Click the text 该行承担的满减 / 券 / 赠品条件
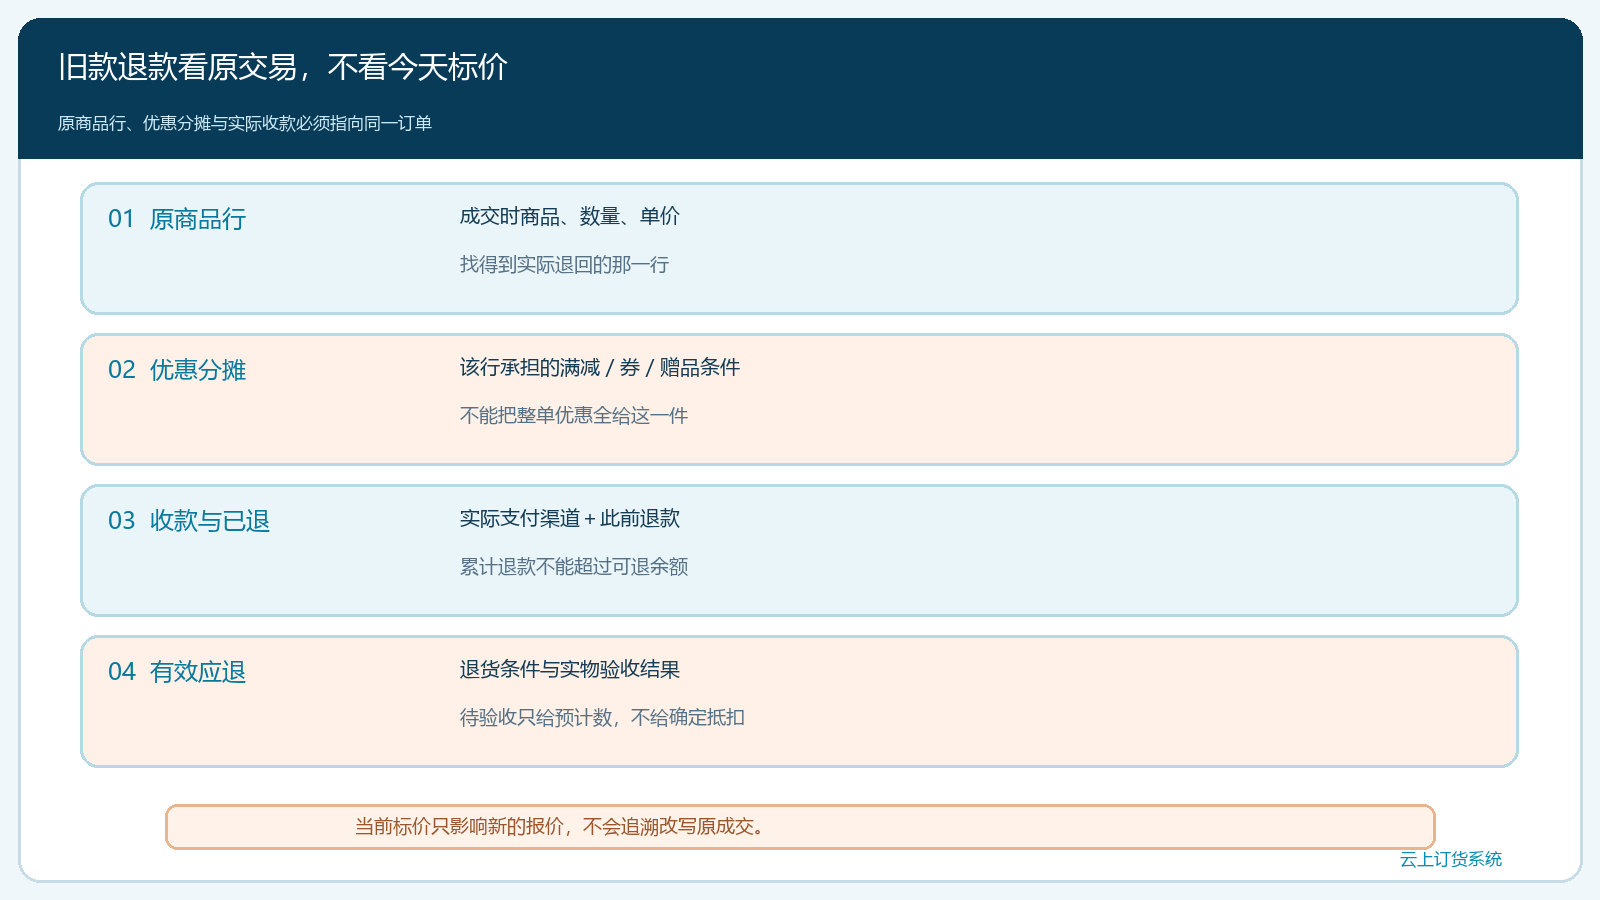Screen dimensions: 1600x900 pyautogui.click(x=600, y=367)
